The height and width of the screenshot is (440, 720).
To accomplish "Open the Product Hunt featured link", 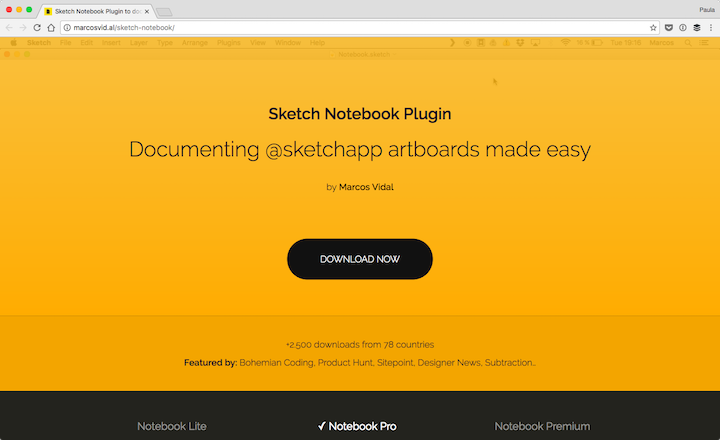I will (x=345, y=363).
